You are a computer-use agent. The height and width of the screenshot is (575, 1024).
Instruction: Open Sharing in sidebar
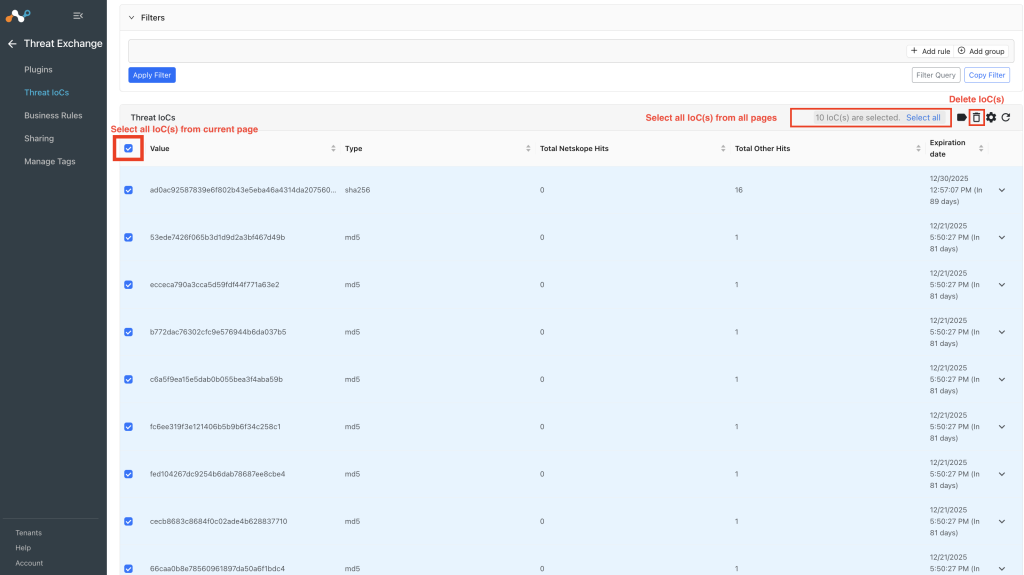point(39,139)
